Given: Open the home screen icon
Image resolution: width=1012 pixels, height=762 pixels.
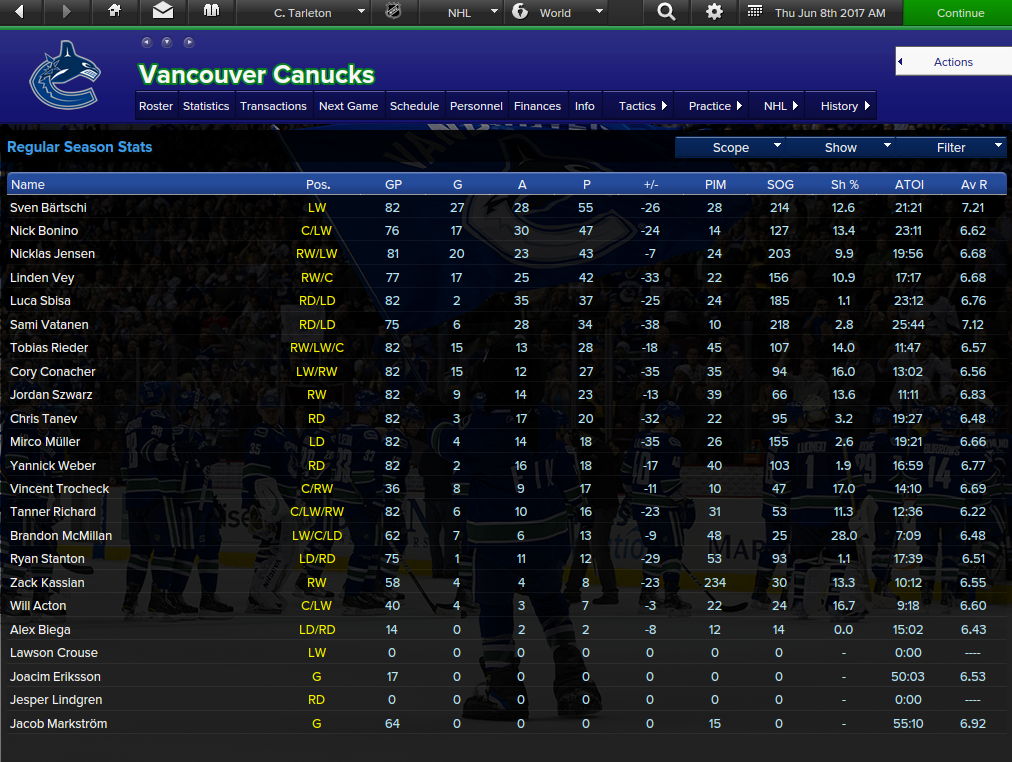Looking at the screenshot, I should click(x=115, y=11).
